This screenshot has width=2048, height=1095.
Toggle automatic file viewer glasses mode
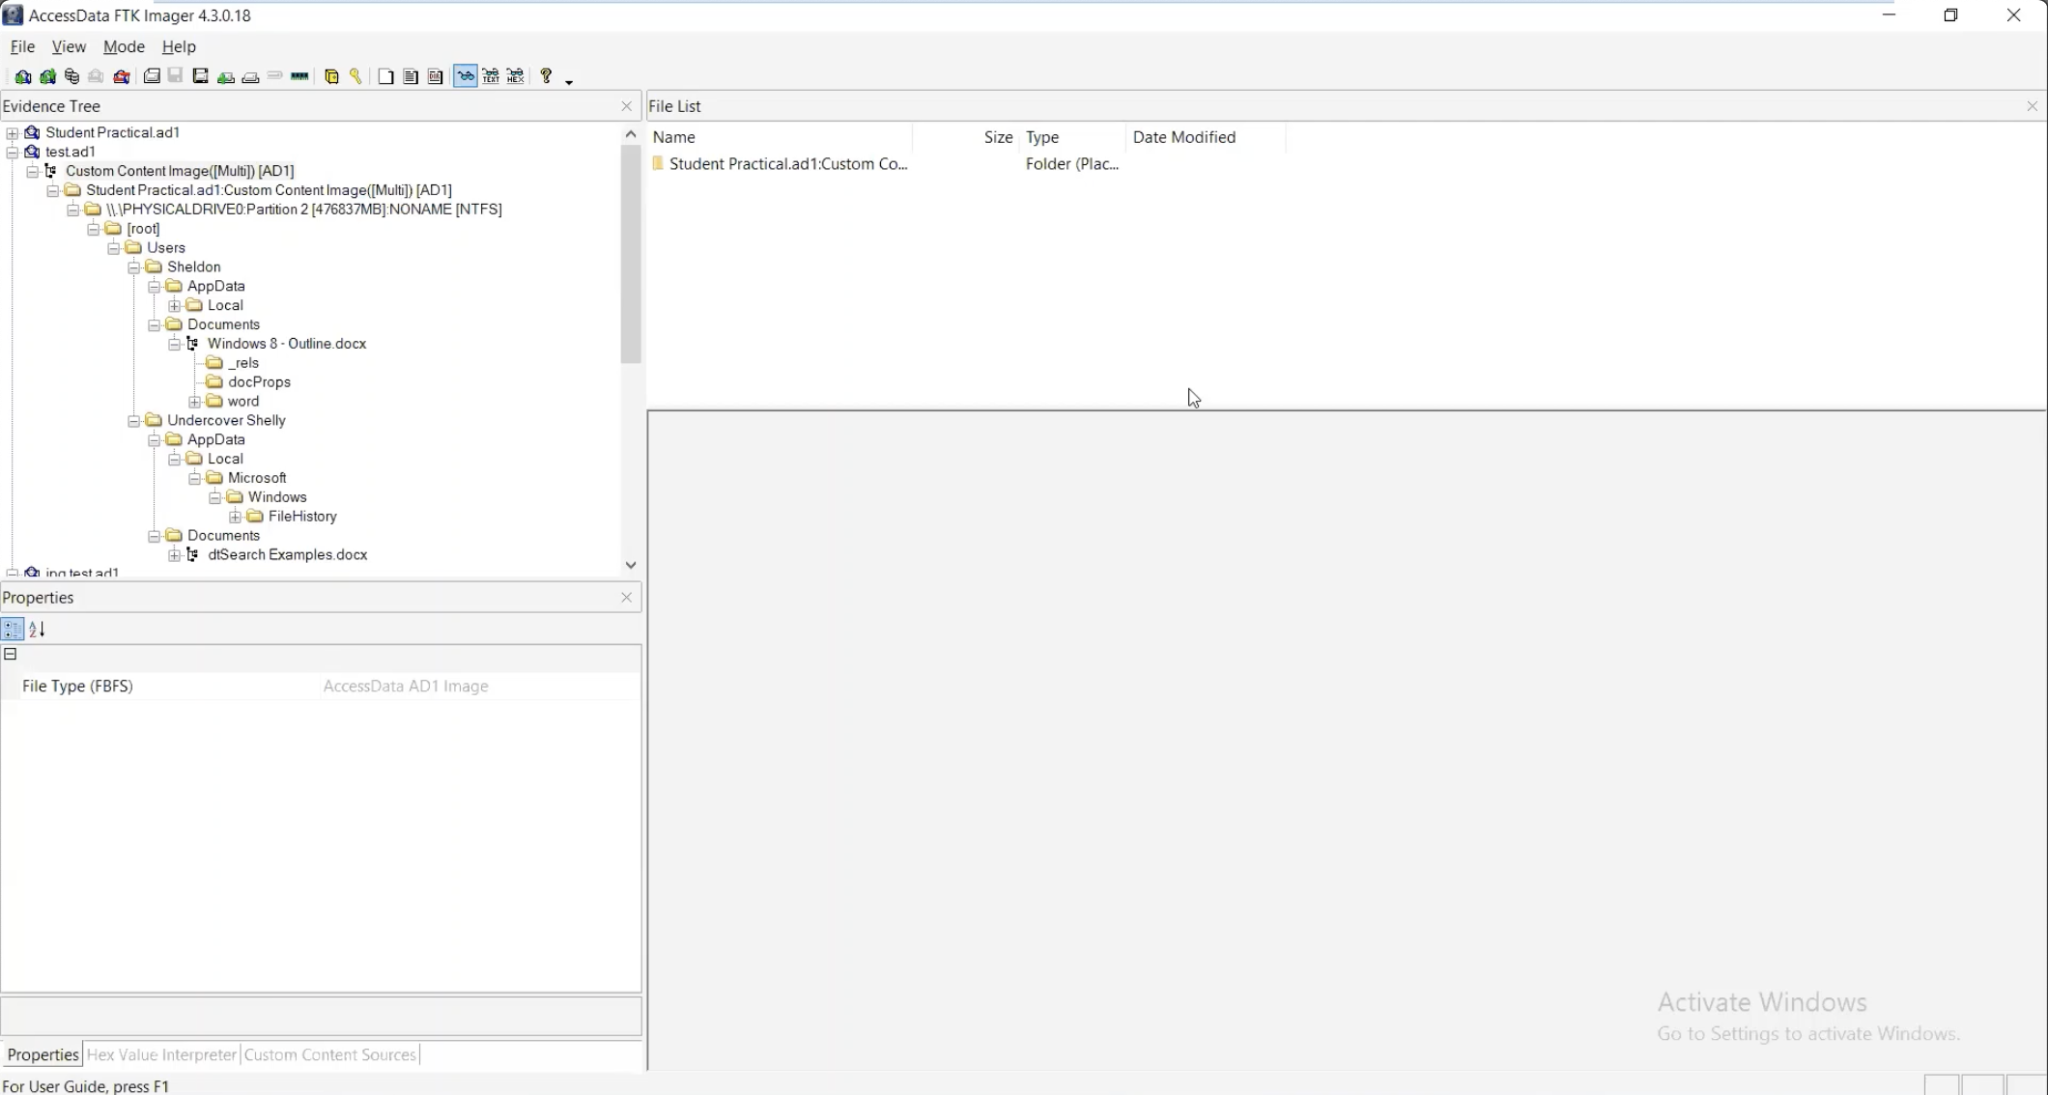coord(465,77)
